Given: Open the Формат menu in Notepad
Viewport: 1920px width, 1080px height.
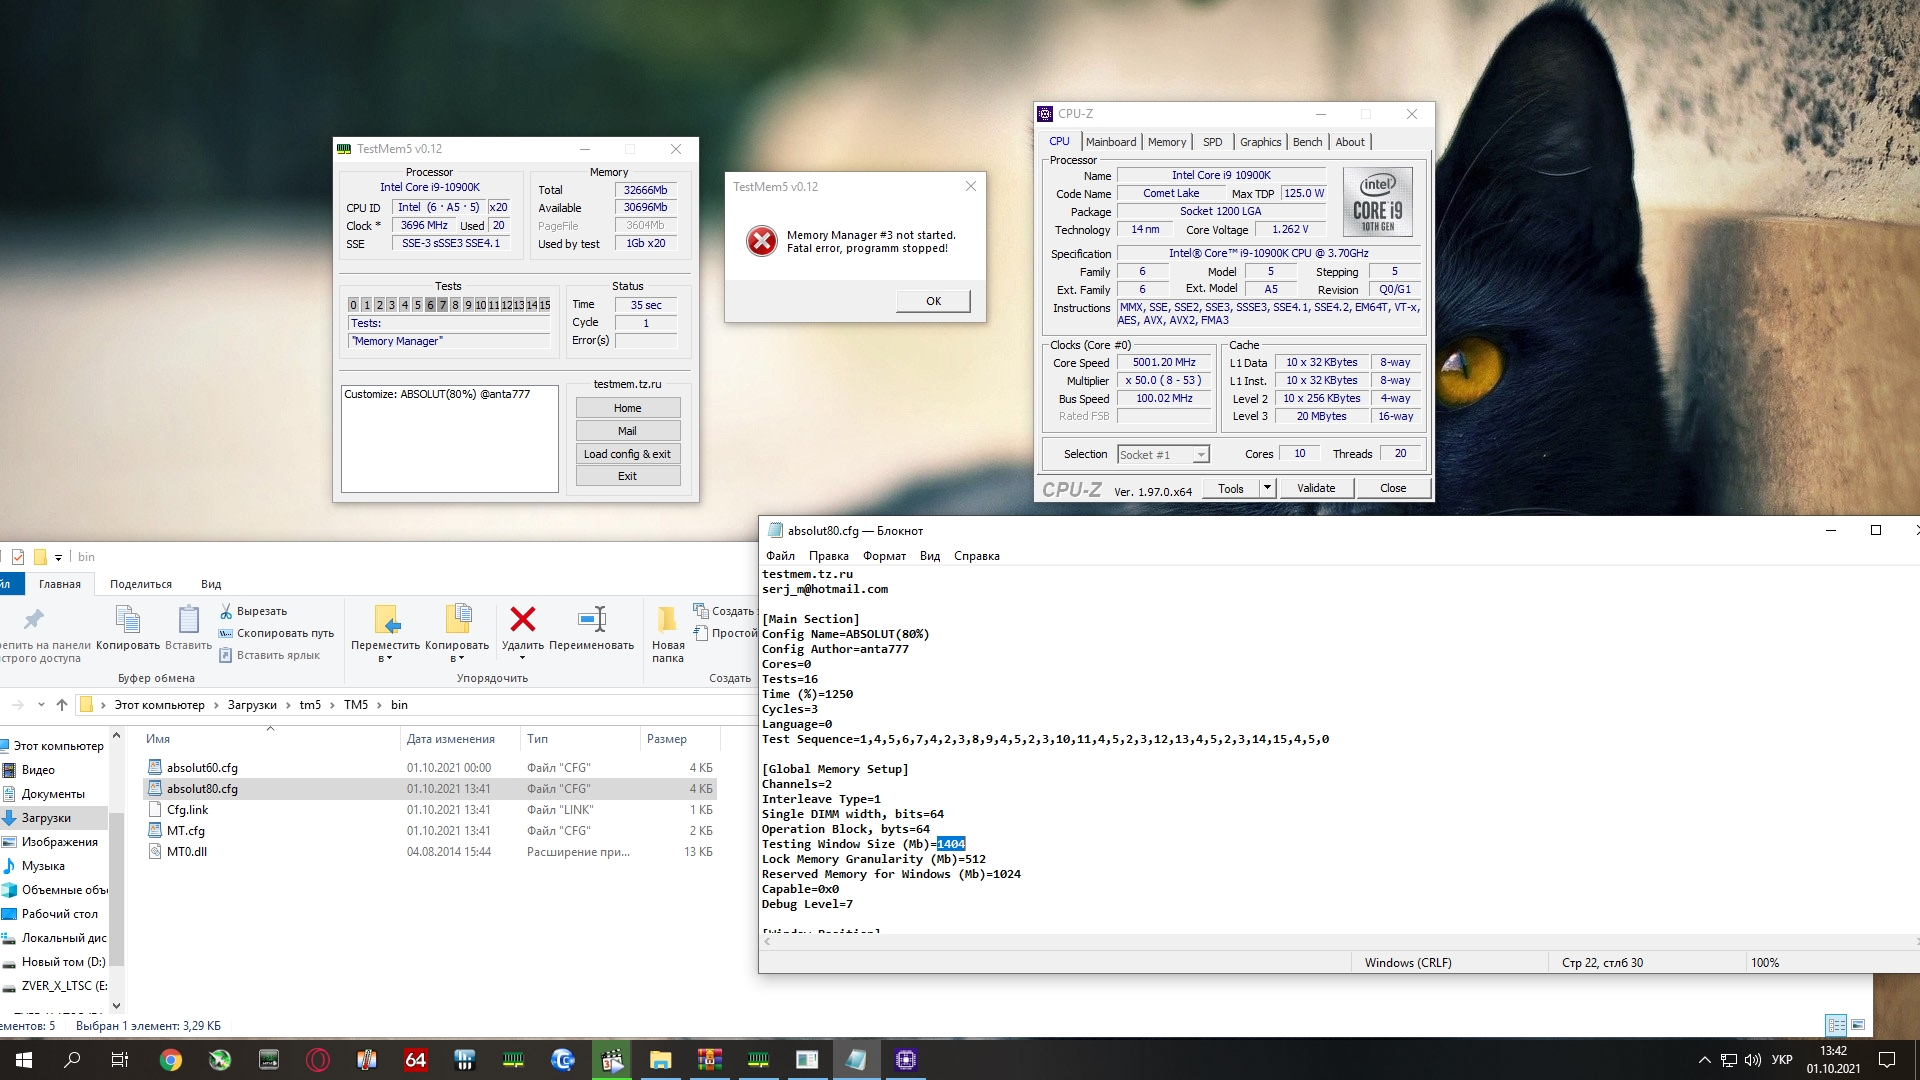Looking at the screenshot, I should pyautogui.click(x=884, y=556).
